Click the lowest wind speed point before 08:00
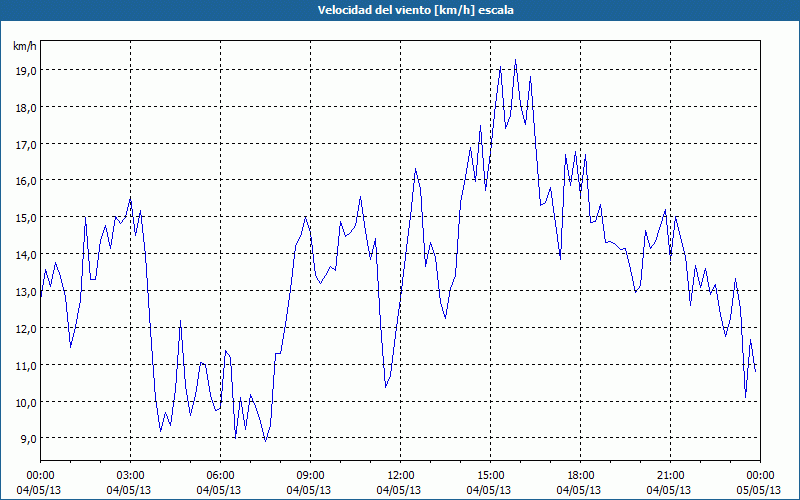Image resolution: width=800 pixels, height=500 pixels. (x=265, y=441)
